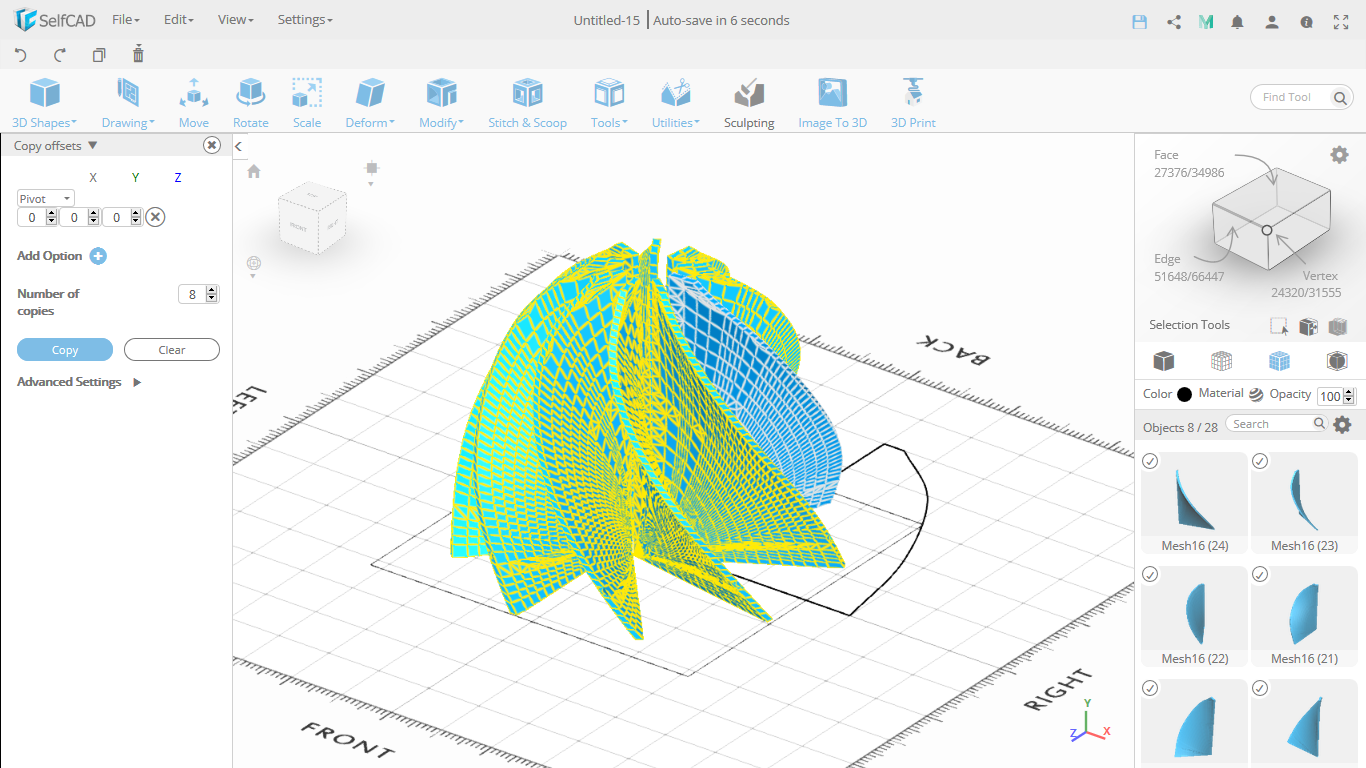1366x768 pixels.
Task: Click the objects Search field
Action: point(1276,424)
